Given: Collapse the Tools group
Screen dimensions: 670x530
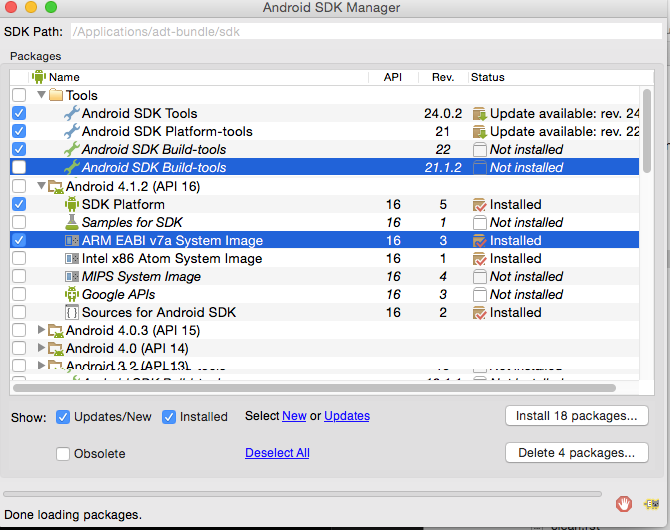Looking at the screenshot, I should click(x=41, y=94).
